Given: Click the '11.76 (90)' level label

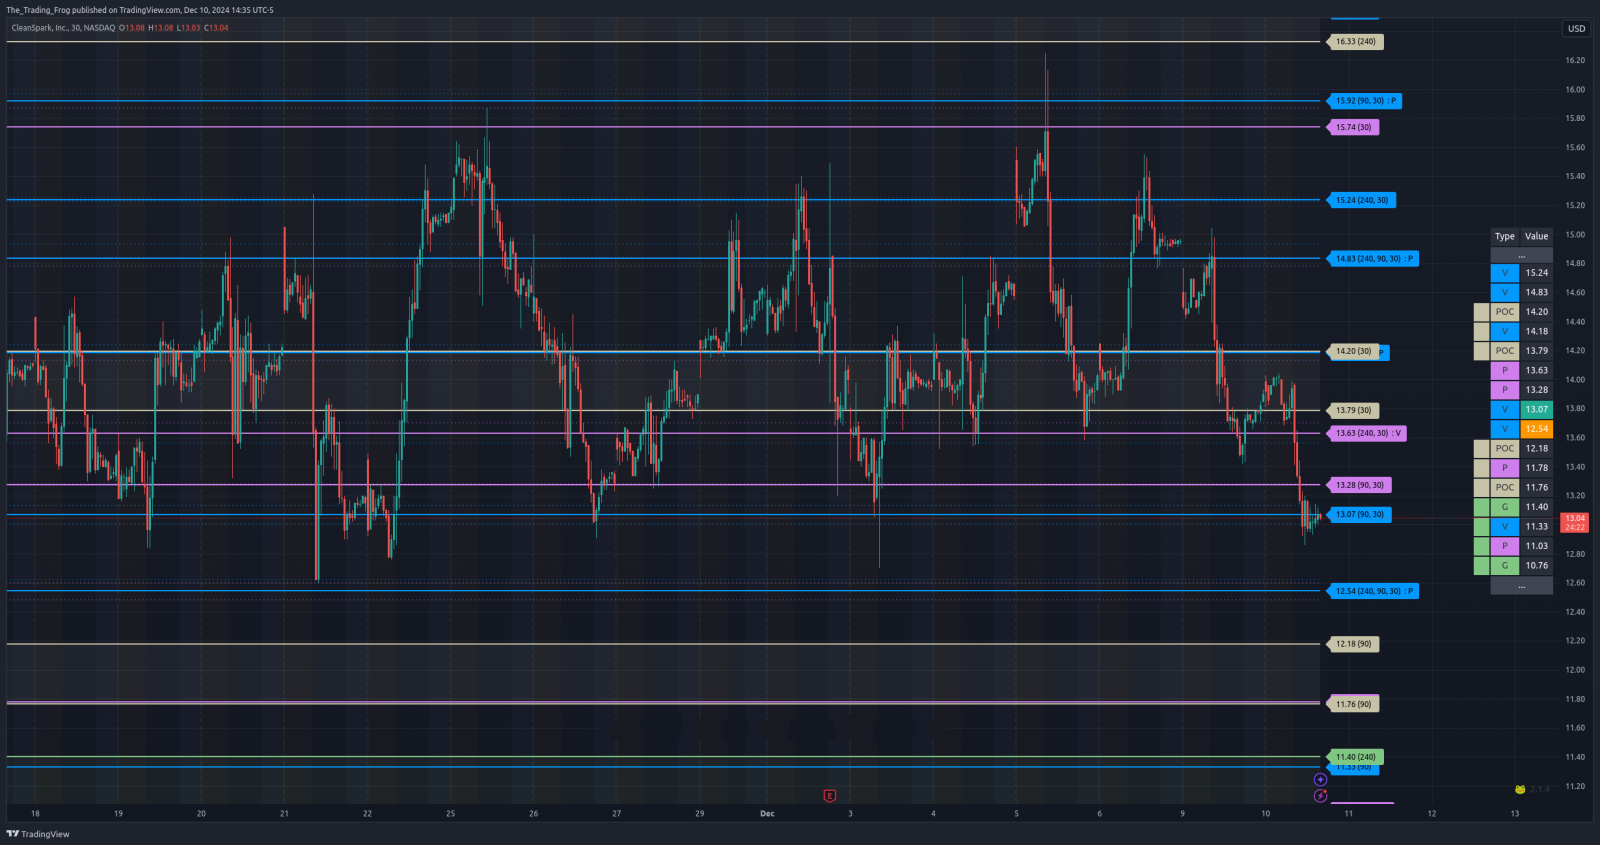Looking at the screenshot, I should click(1353, 704).
